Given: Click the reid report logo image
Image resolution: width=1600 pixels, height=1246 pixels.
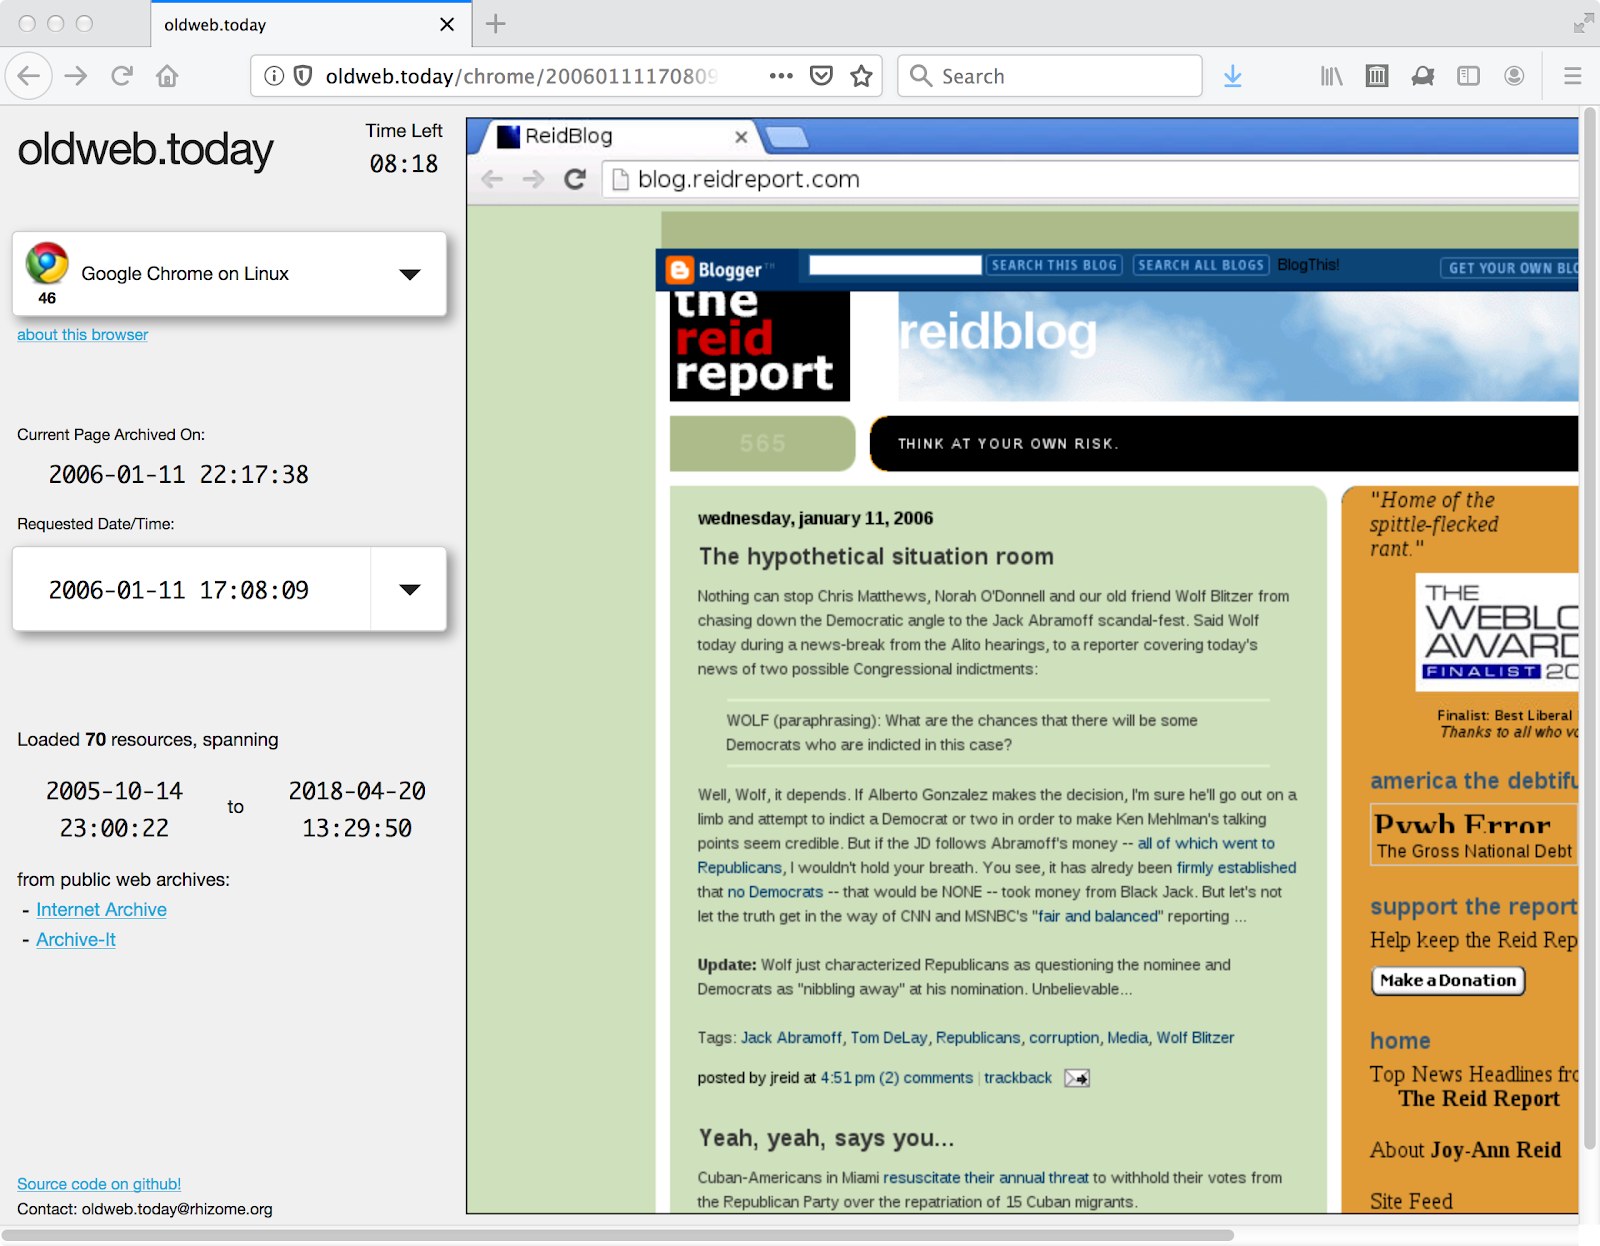Looking at the screenshot, I should pyautogui.click(x=760, y=346).
